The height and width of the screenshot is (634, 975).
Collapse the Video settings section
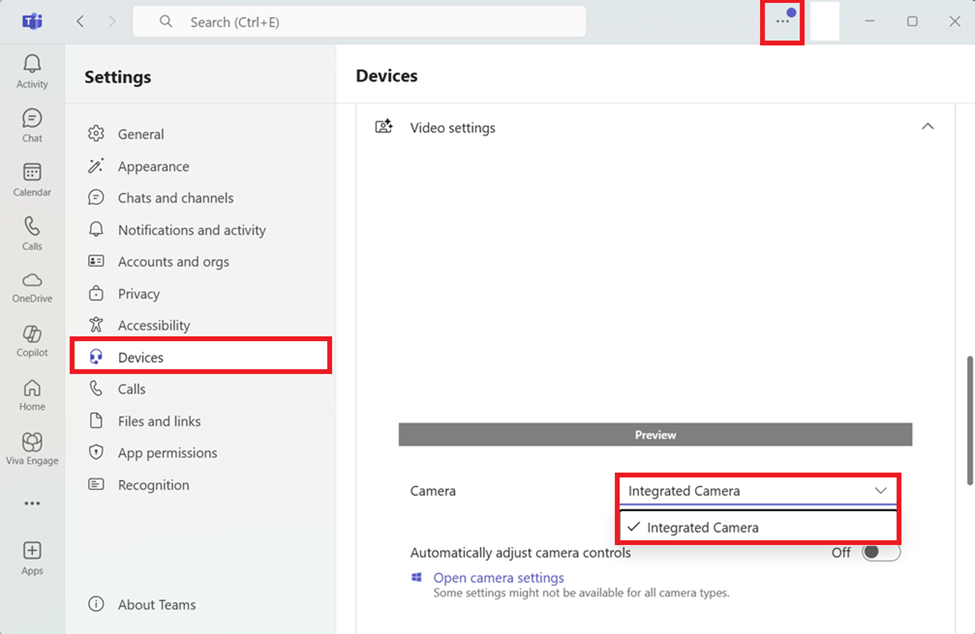pyautogui.click(x=927, y=127)
